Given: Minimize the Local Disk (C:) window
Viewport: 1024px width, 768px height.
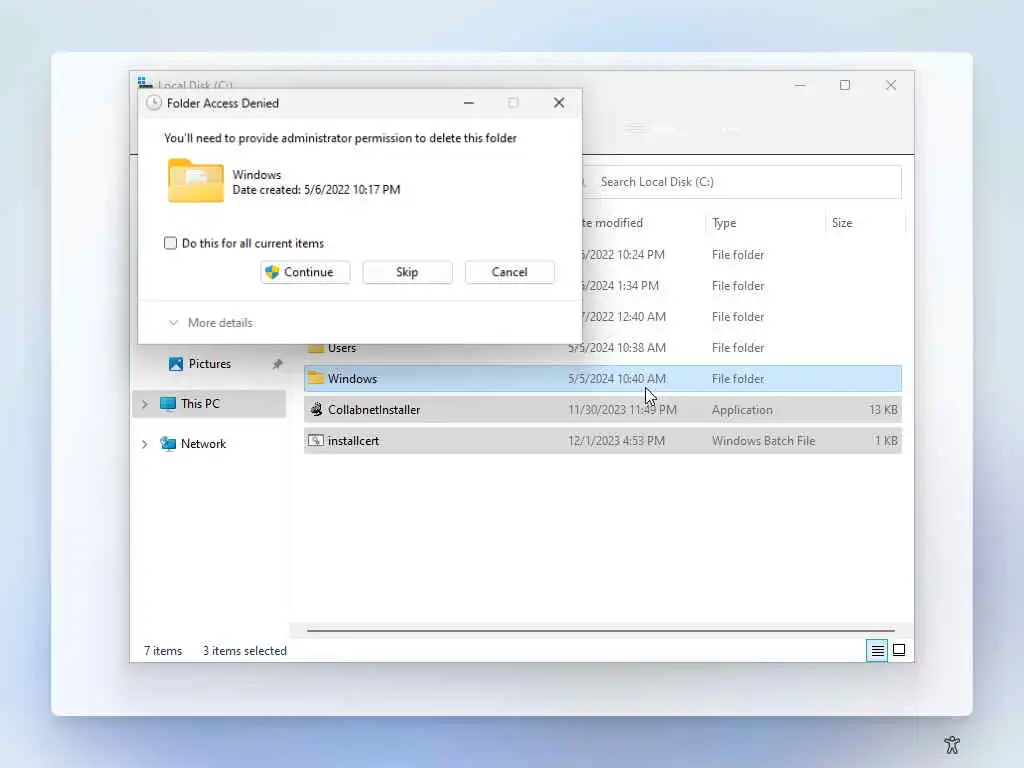Looking at the screenshot, I should coord(800,86).
